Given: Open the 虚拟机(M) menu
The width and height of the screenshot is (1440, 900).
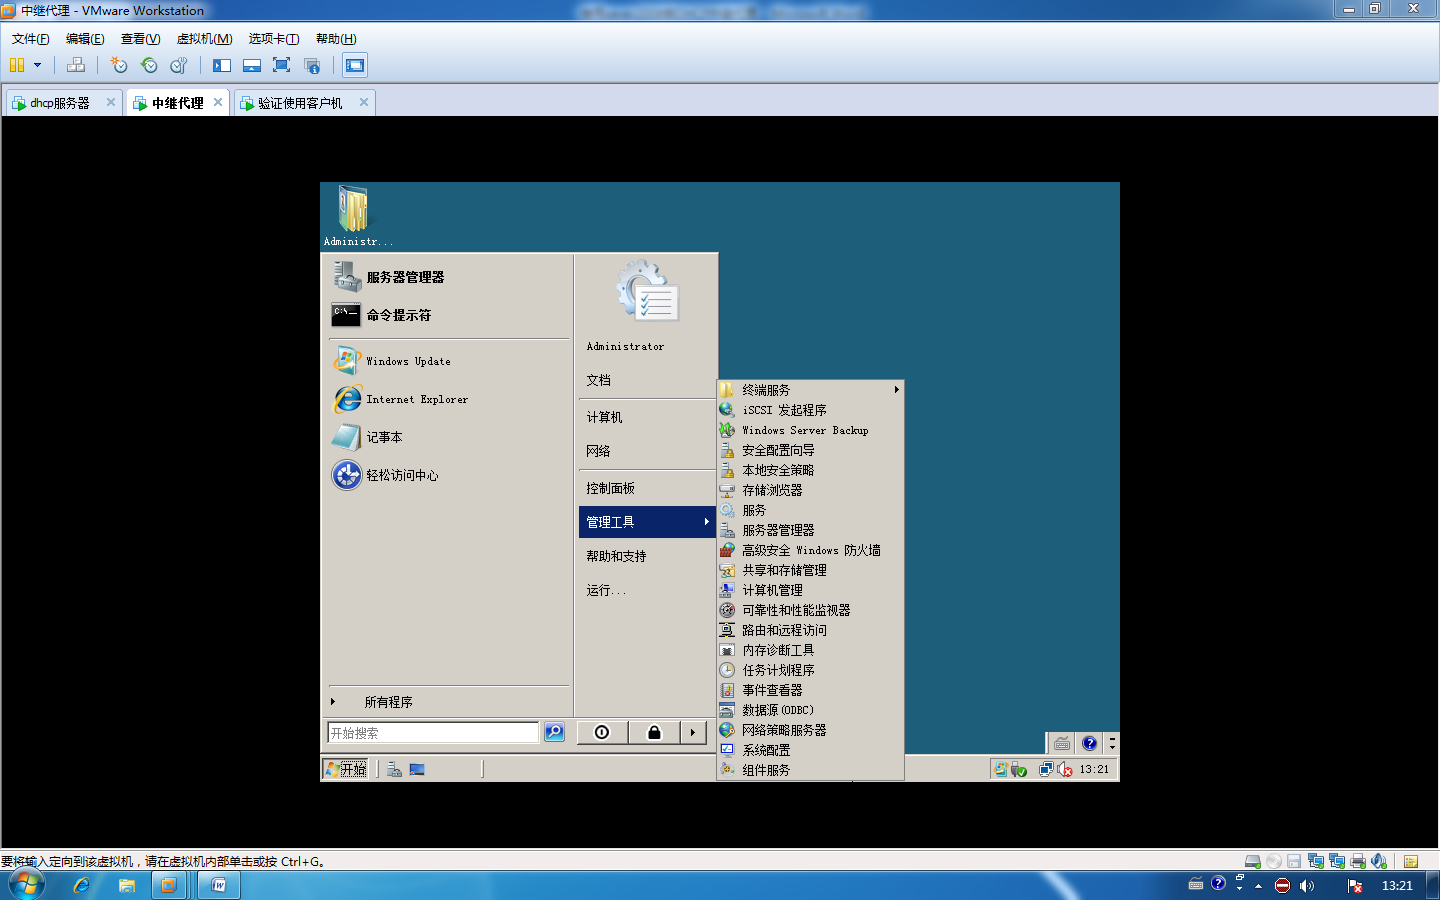Looking at the screenshot, I should pos(204,39).
